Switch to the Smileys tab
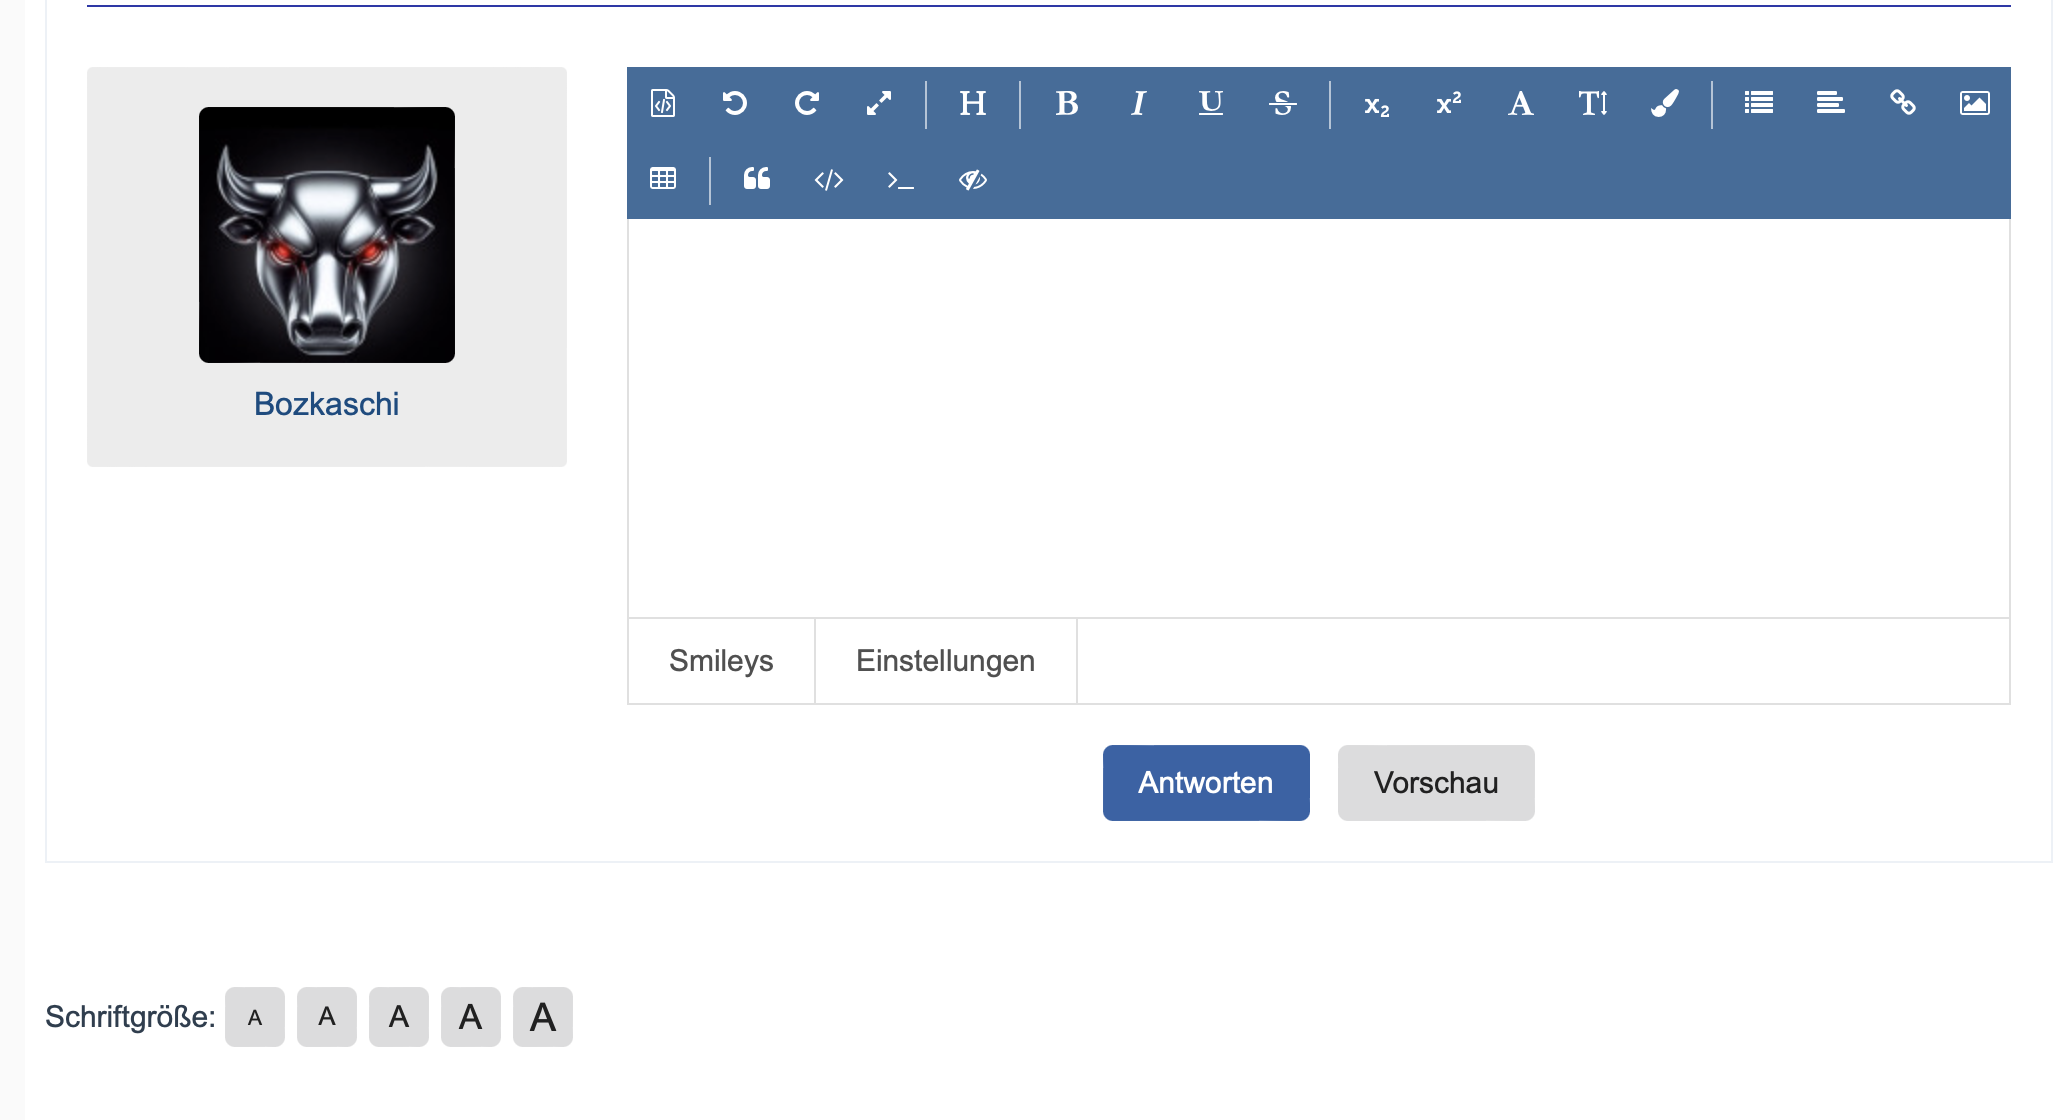This screenshot has height=1120, width=2072. (721, 661)
